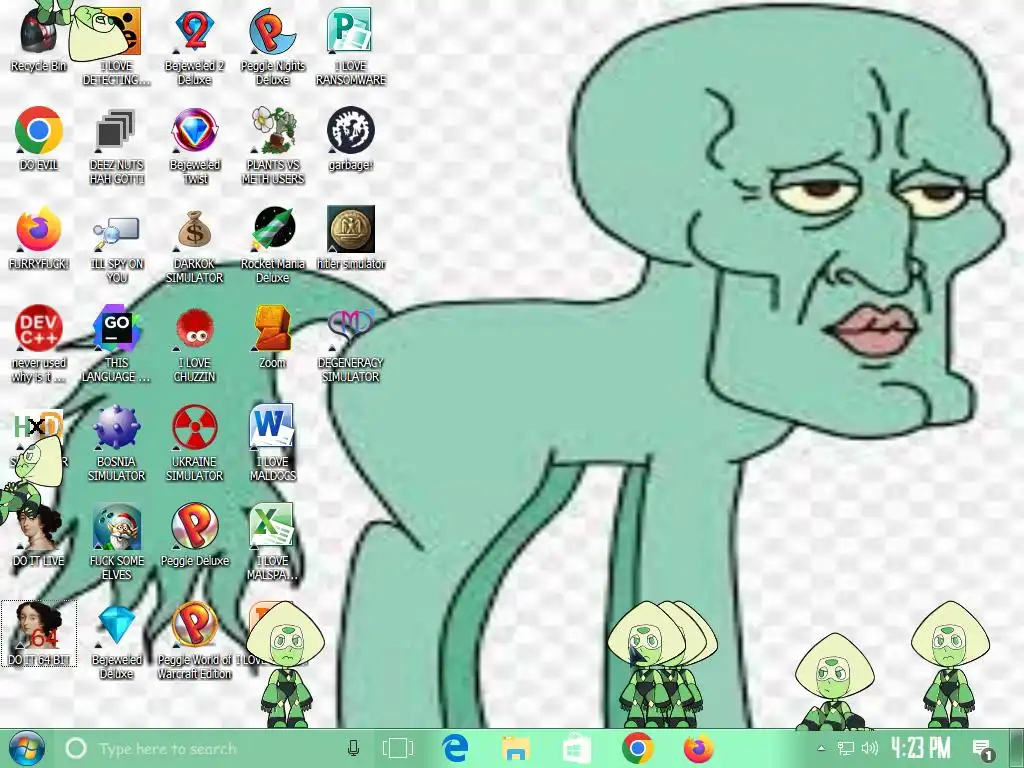Viewport: 1024px width, 768px height.
Task: Open the network status tray icon
Action: click(846, 748)
